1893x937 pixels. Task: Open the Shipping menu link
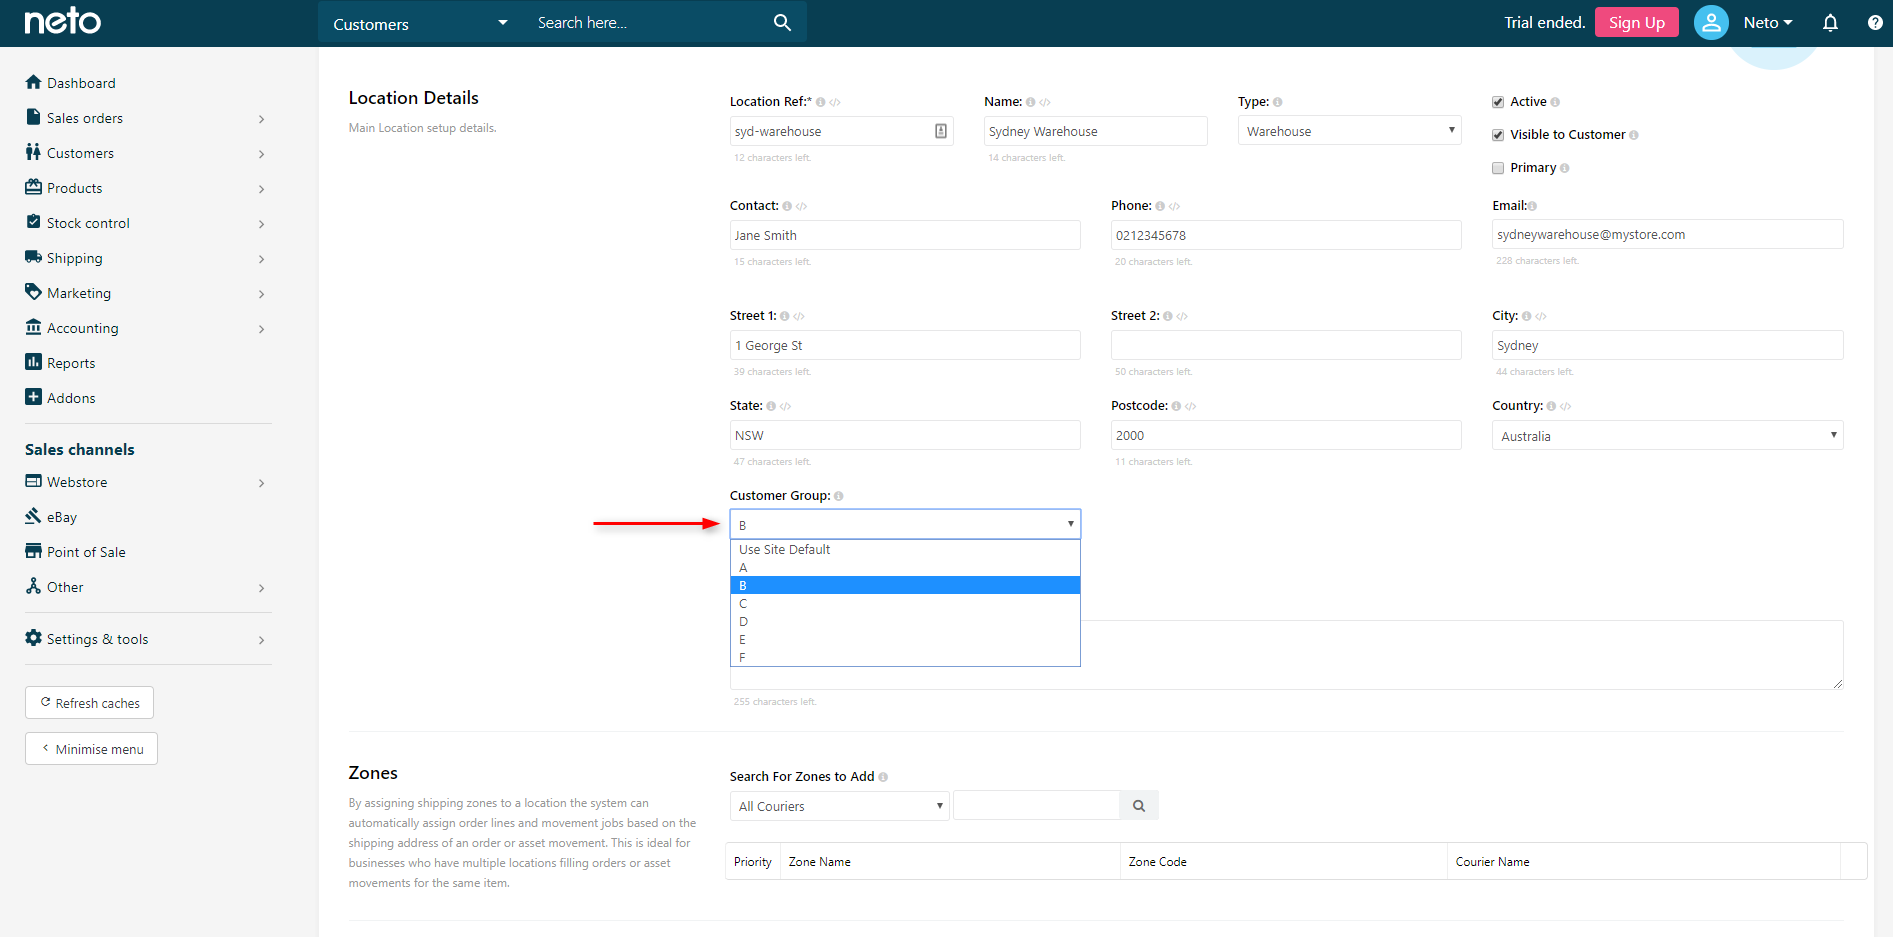pyautogui.click(x=75, y=258)
